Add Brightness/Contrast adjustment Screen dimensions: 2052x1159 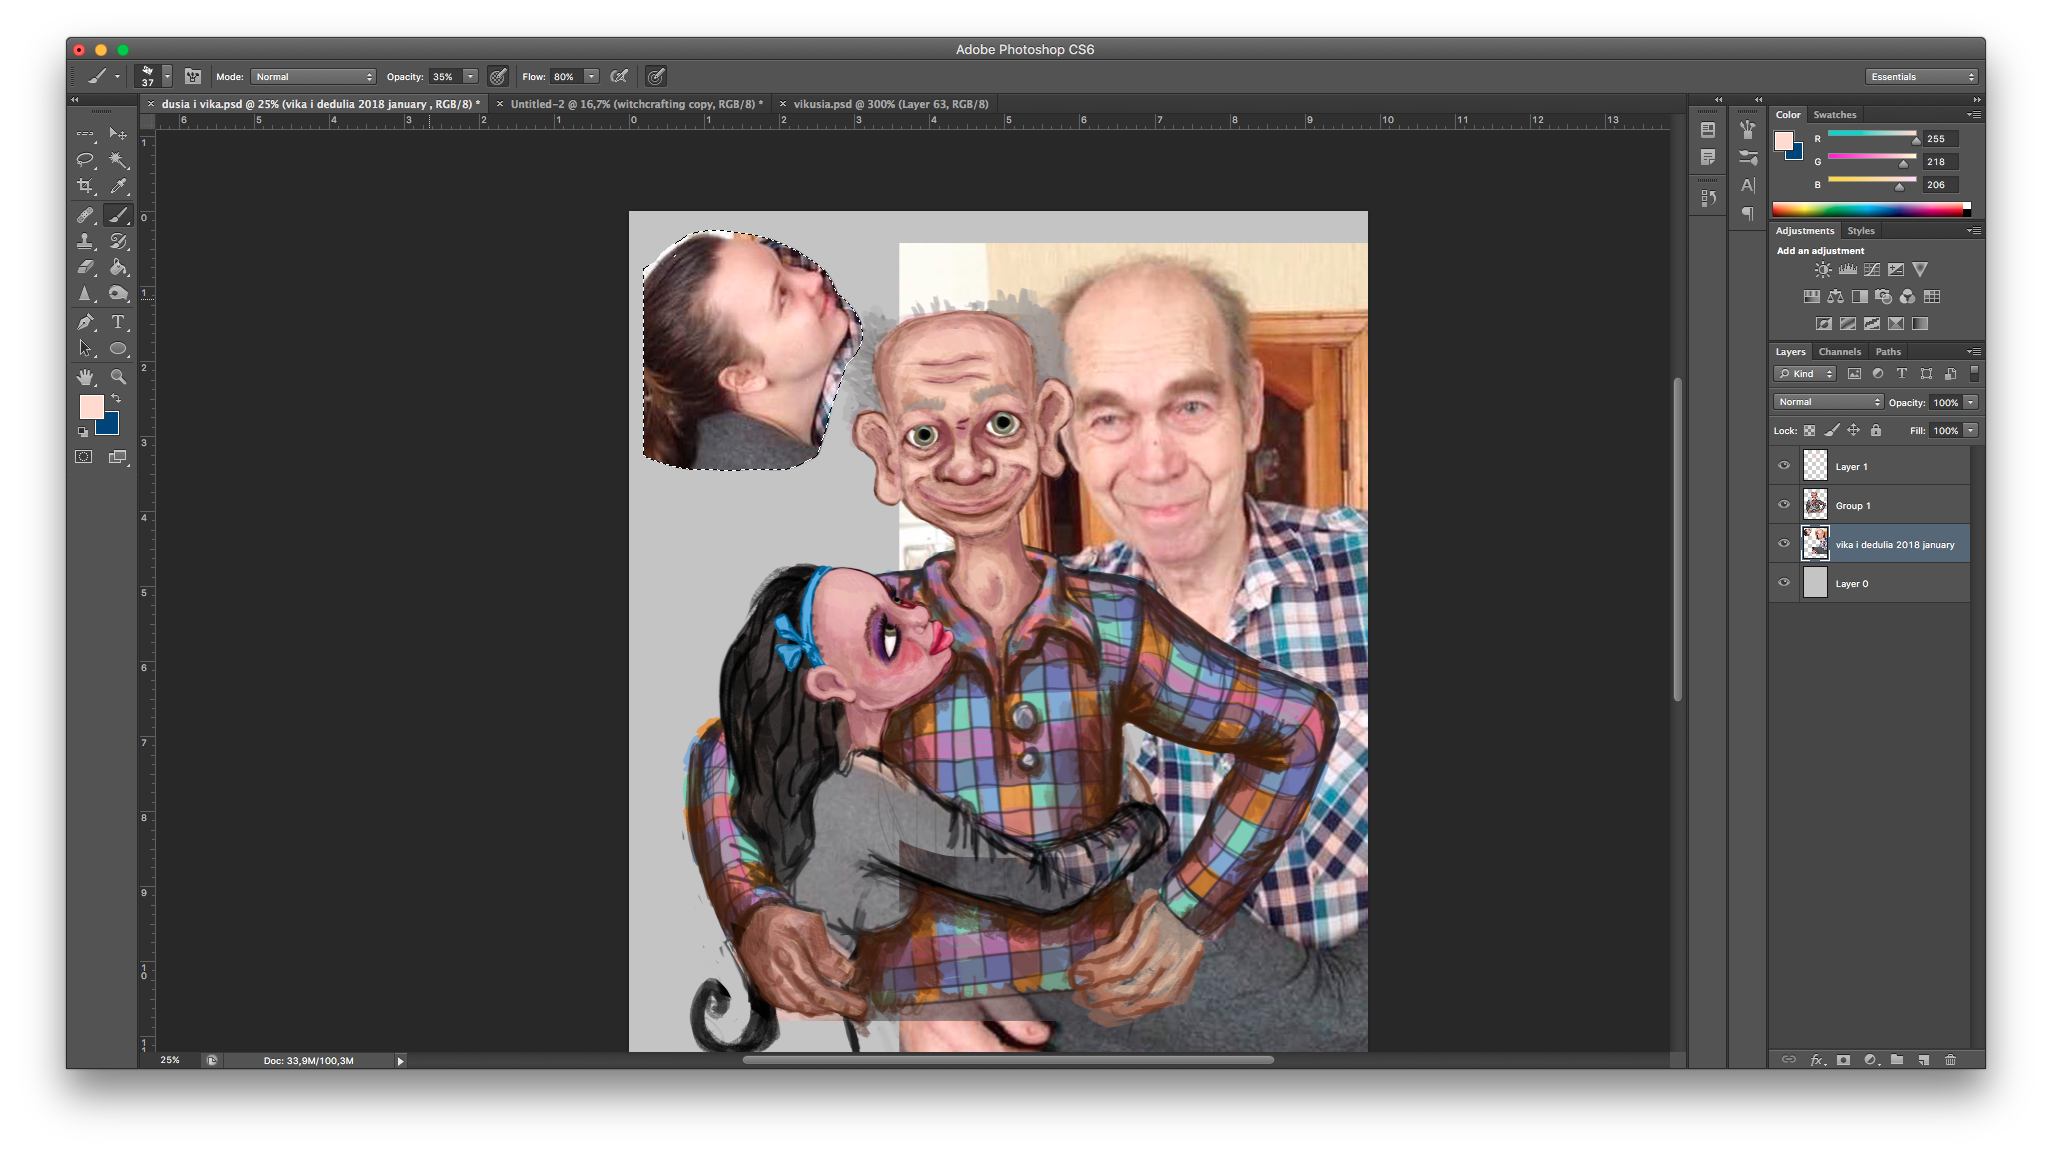pyautogui.click(x=1823, y=270)
